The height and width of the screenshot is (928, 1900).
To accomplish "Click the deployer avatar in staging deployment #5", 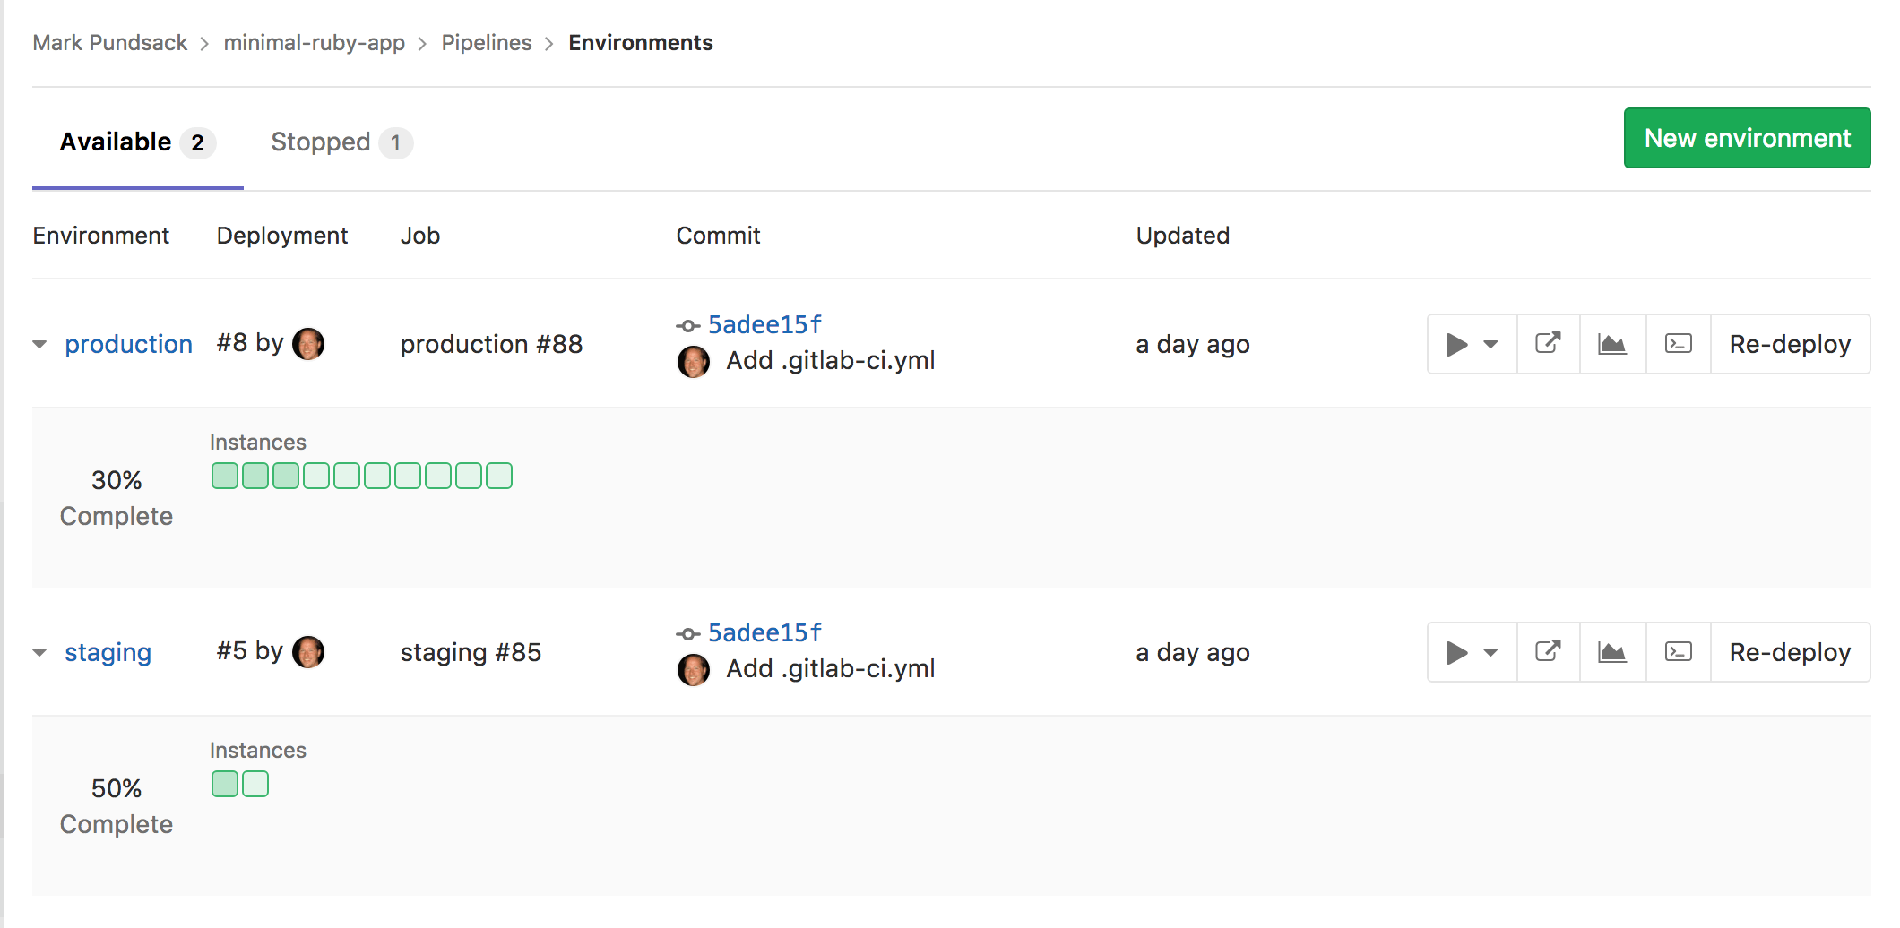I will (x=309, y=651).
